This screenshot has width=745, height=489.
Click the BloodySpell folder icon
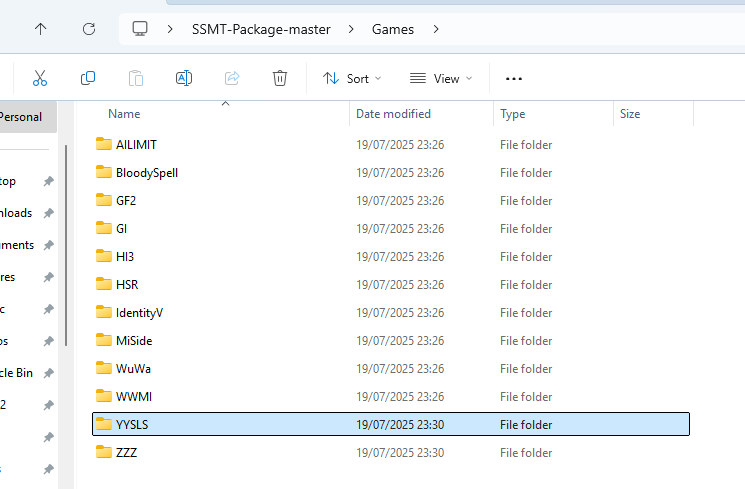coord(104,172)
